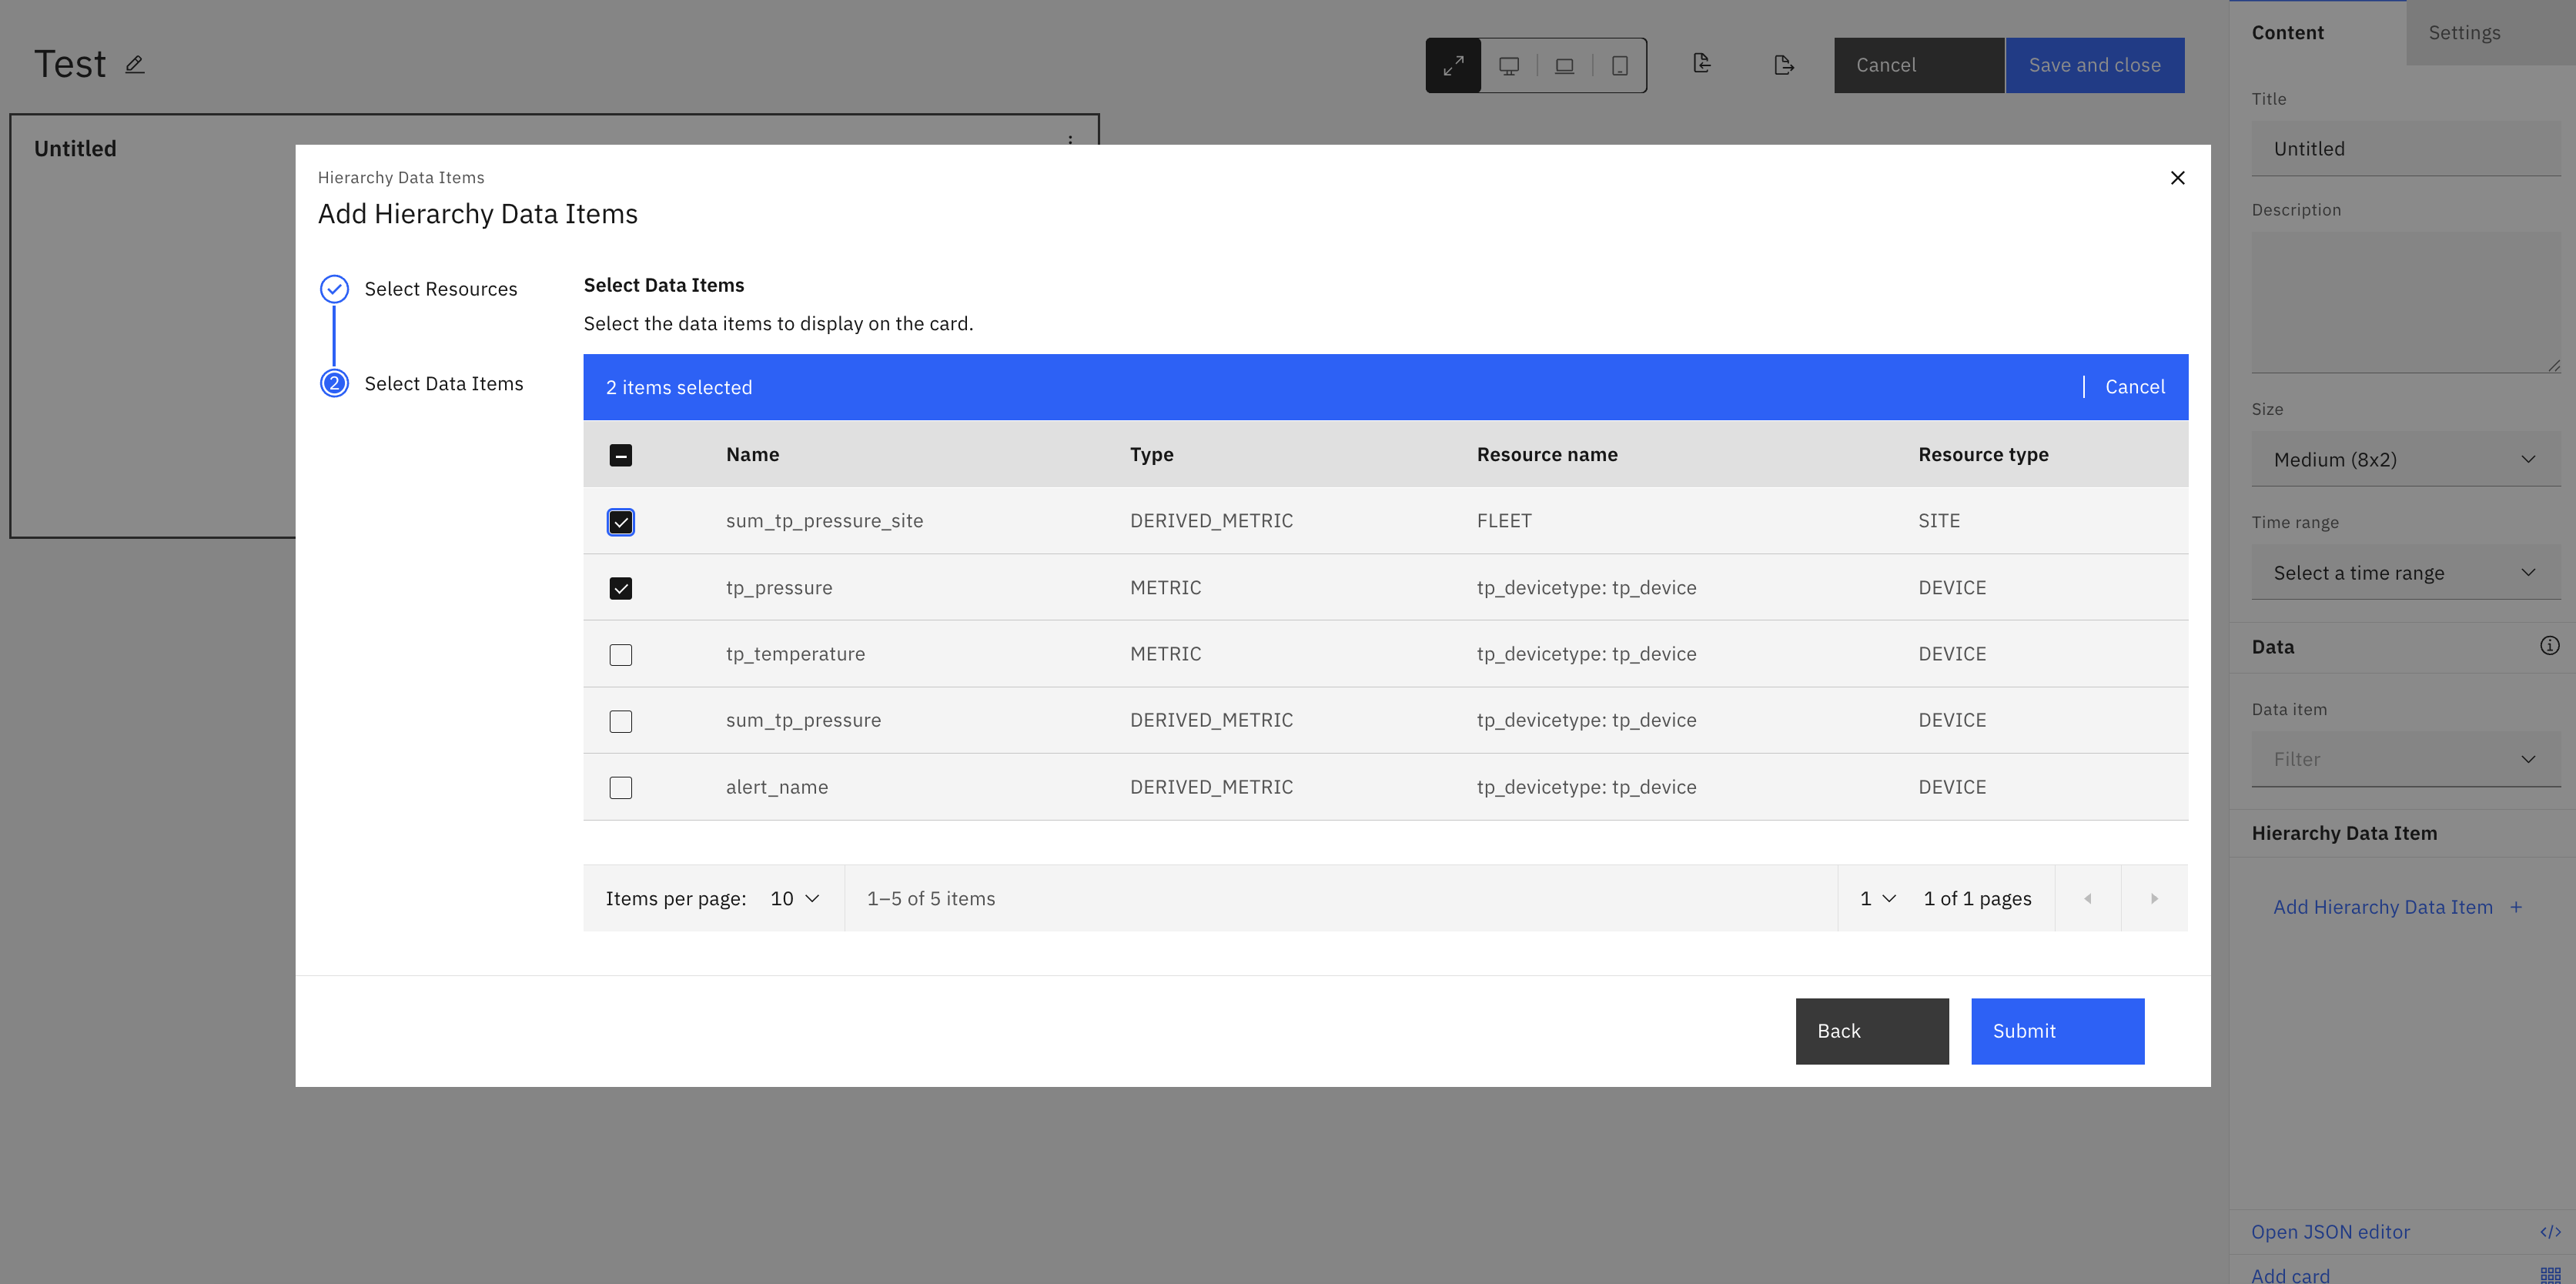Go to next page arrow
The image size is (2576, 1284).
(x=2154, y=898)
